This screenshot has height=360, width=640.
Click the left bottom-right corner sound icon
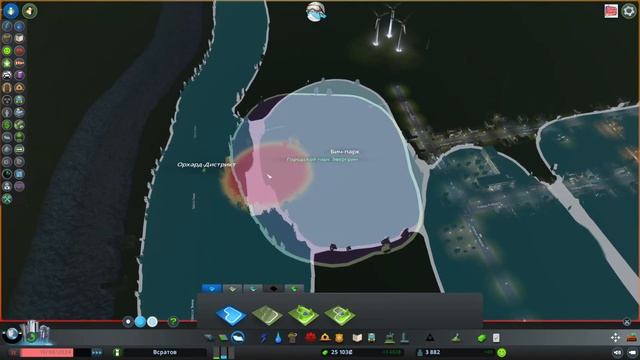coord(617,352)
